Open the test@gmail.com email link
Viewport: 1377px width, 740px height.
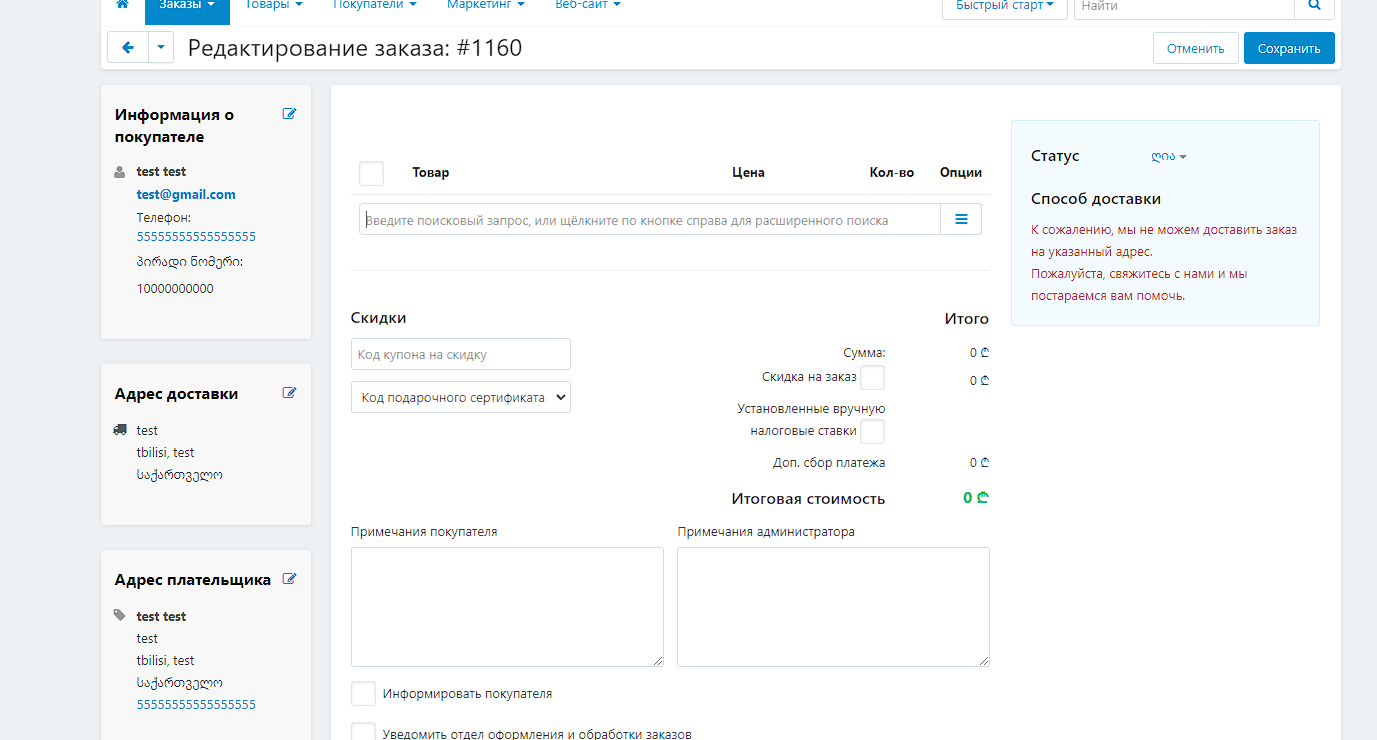tap(186, 194)
